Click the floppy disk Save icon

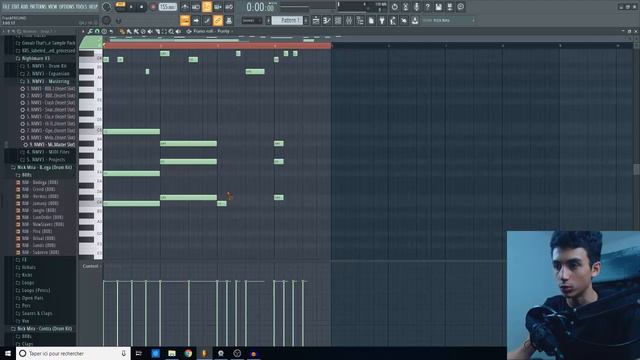[439, 7]
